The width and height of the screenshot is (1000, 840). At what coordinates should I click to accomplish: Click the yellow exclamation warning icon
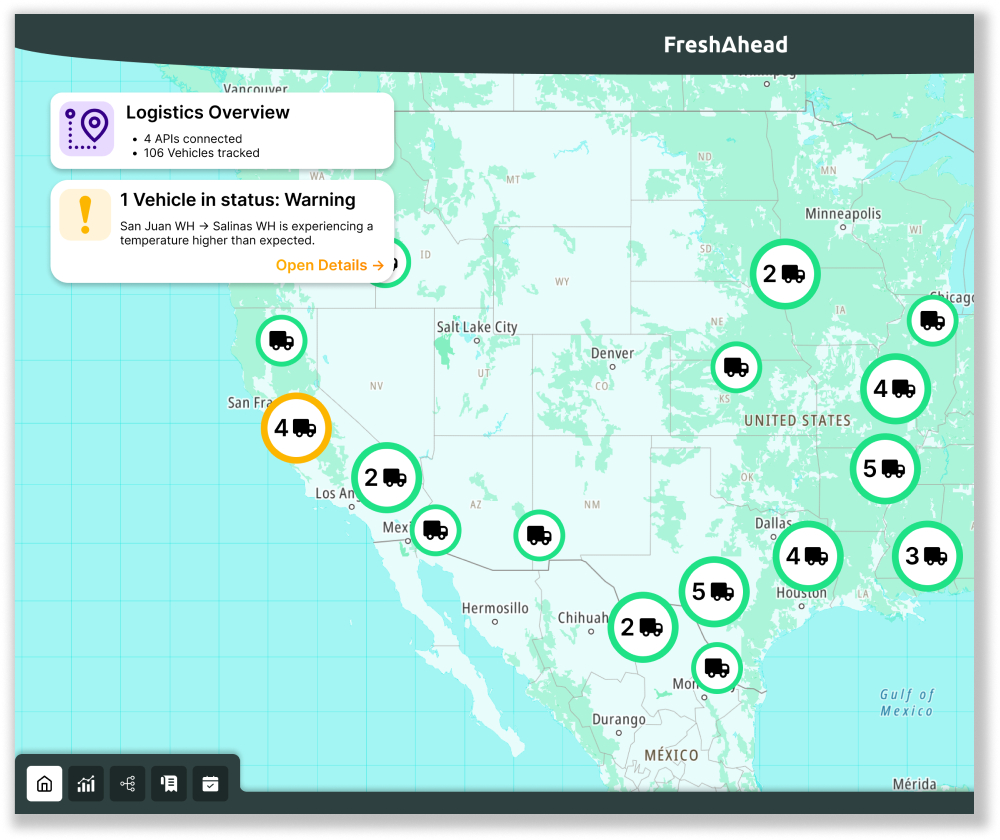85,214
